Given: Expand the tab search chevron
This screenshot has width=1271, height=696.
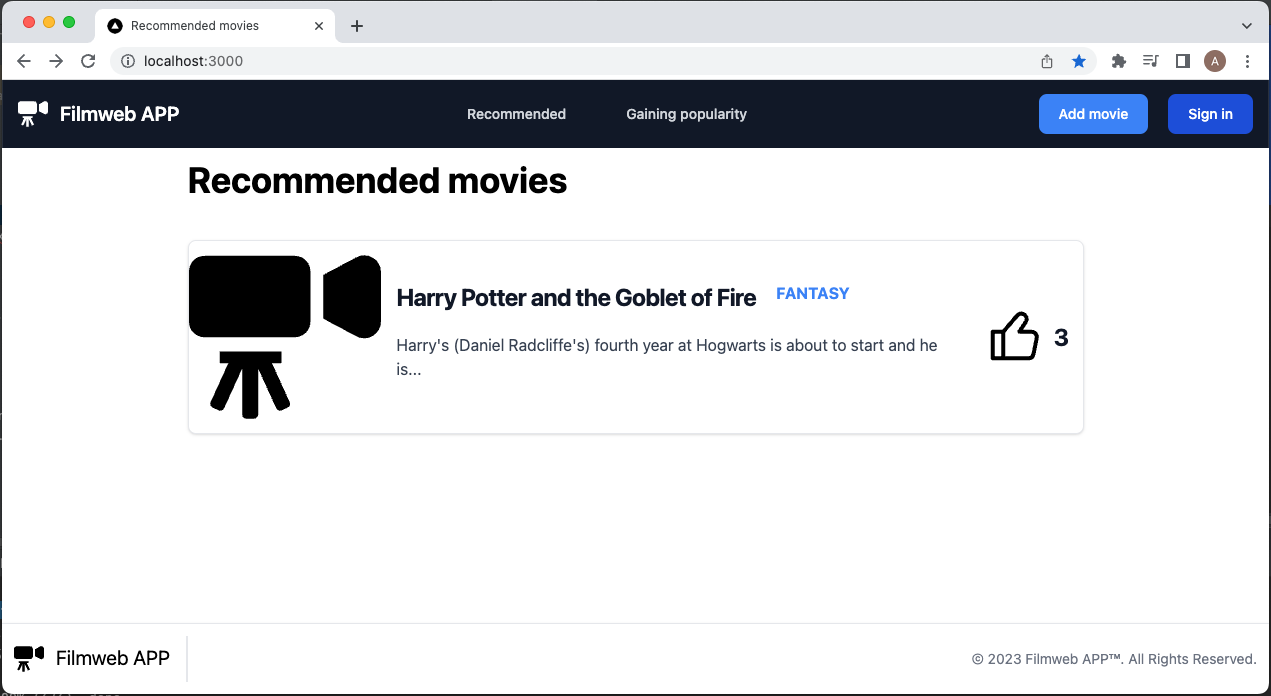Looking at the screenshot, I should [1247, 26].
